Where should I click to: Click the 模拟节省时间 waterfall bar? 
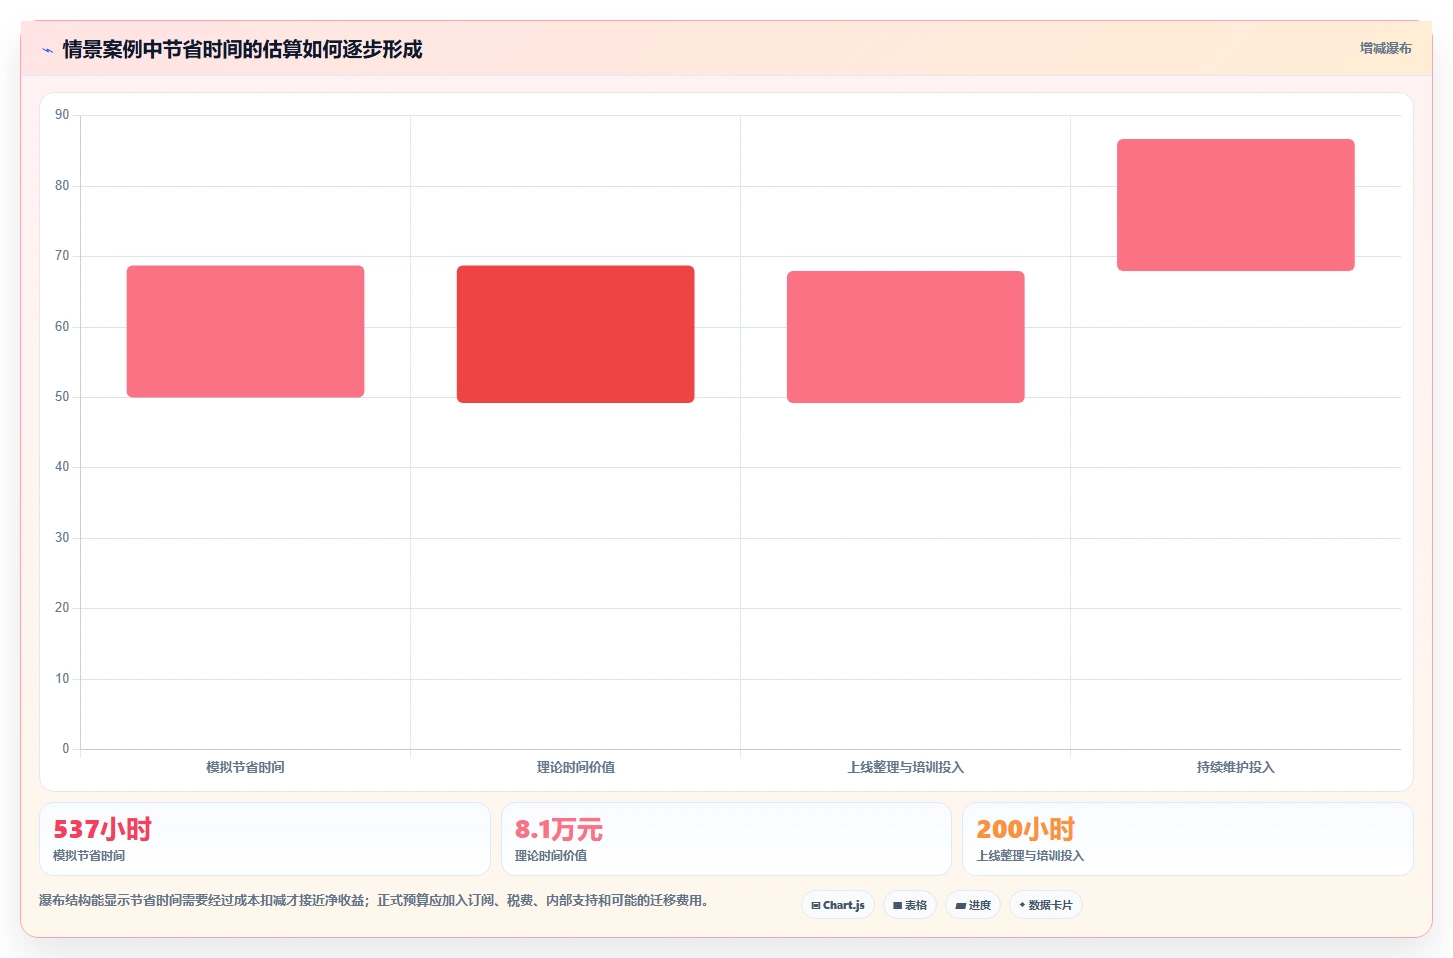[245, 331]
